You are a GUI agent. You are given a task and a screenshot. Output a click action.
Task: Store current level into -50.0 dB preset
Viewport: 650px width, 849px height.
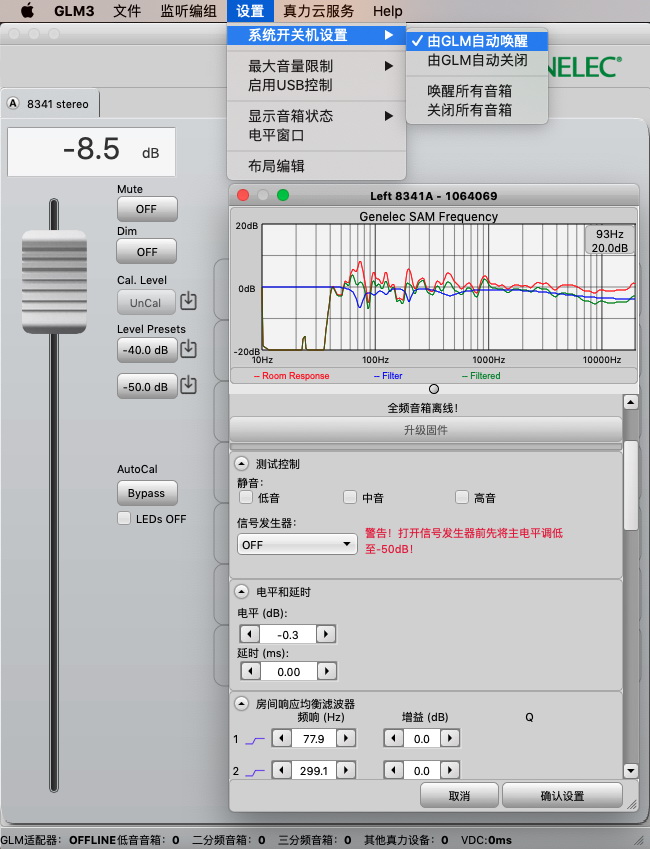pos(188,386)
